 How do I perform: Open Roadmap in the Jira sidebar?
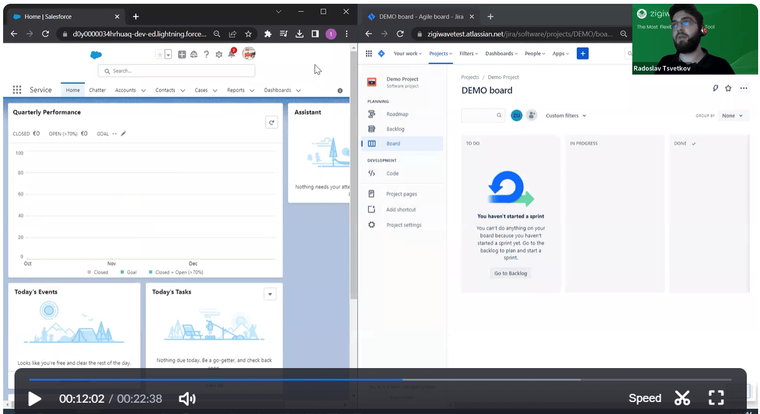tap(402, 114)
